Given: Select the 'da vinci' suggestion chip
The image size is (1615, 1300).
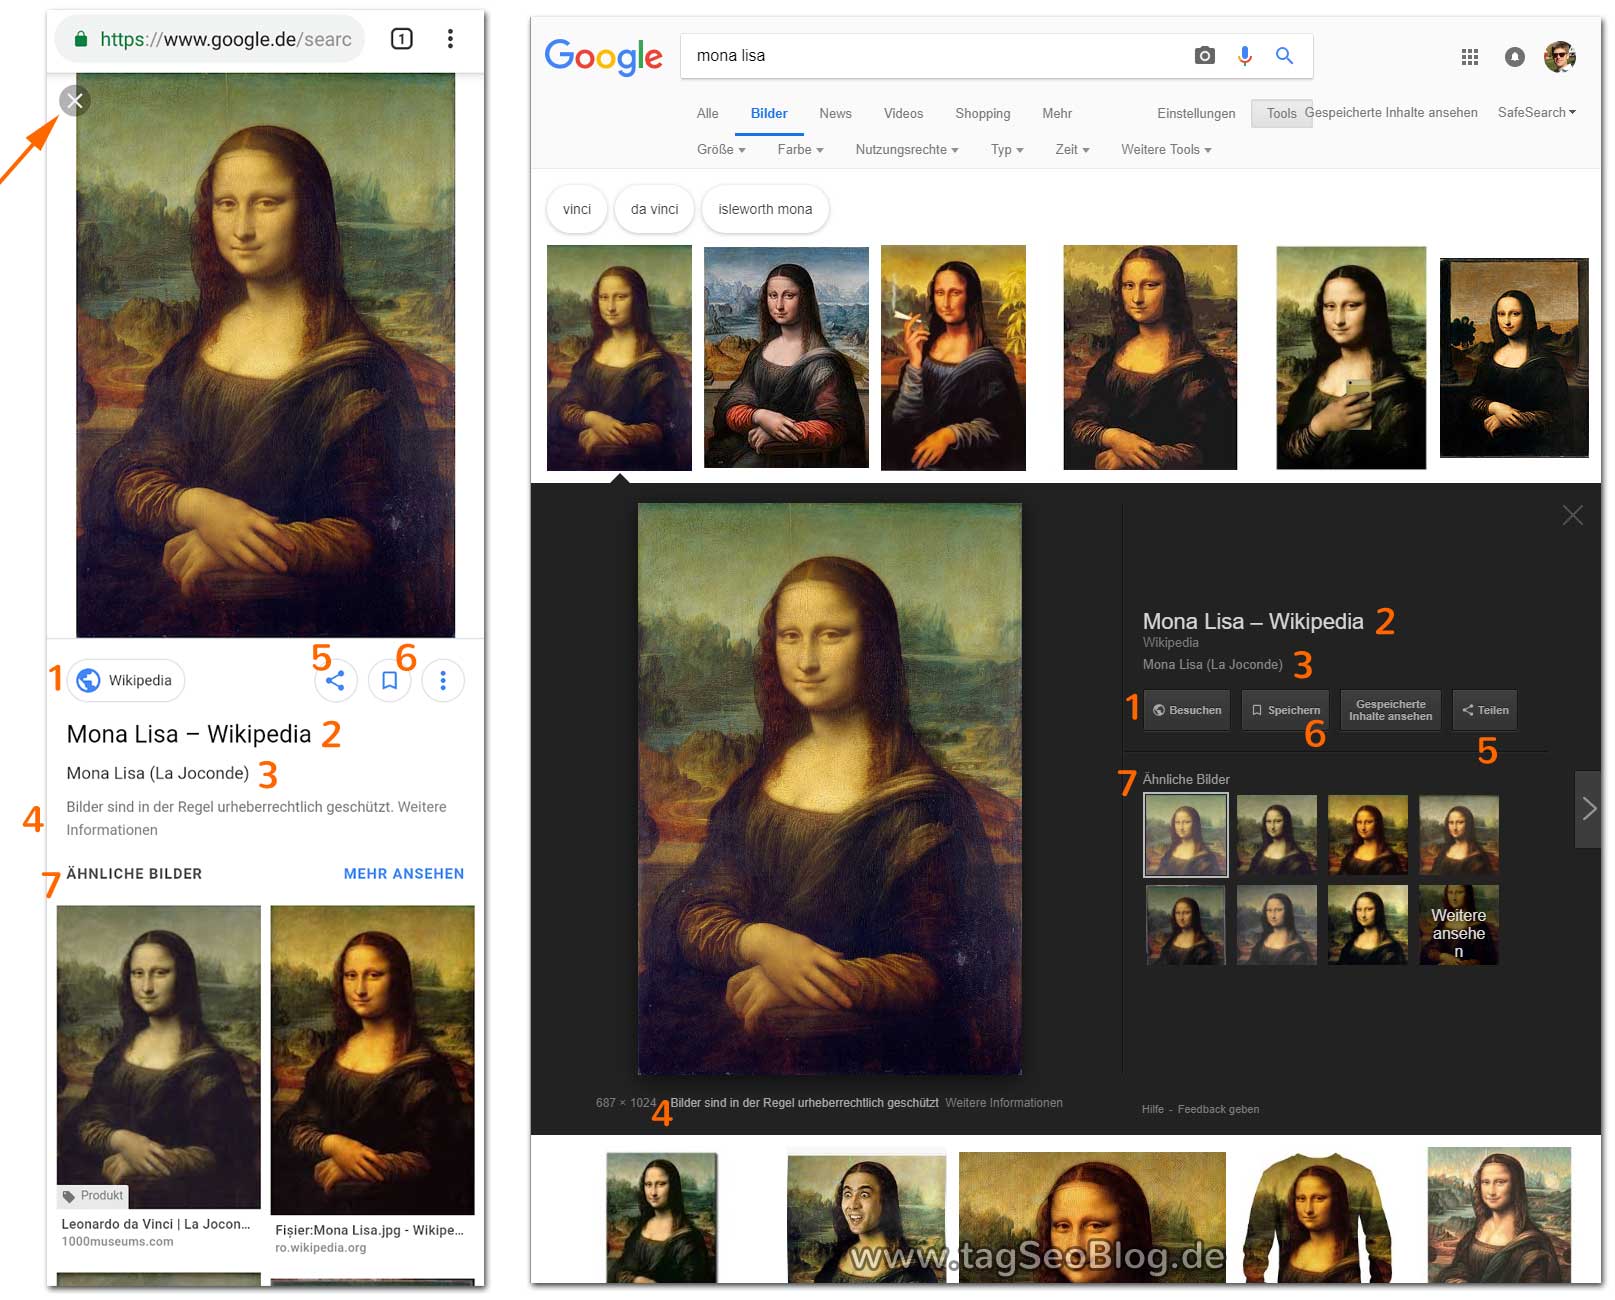Looking at the screenshot, I should [654, 209].
